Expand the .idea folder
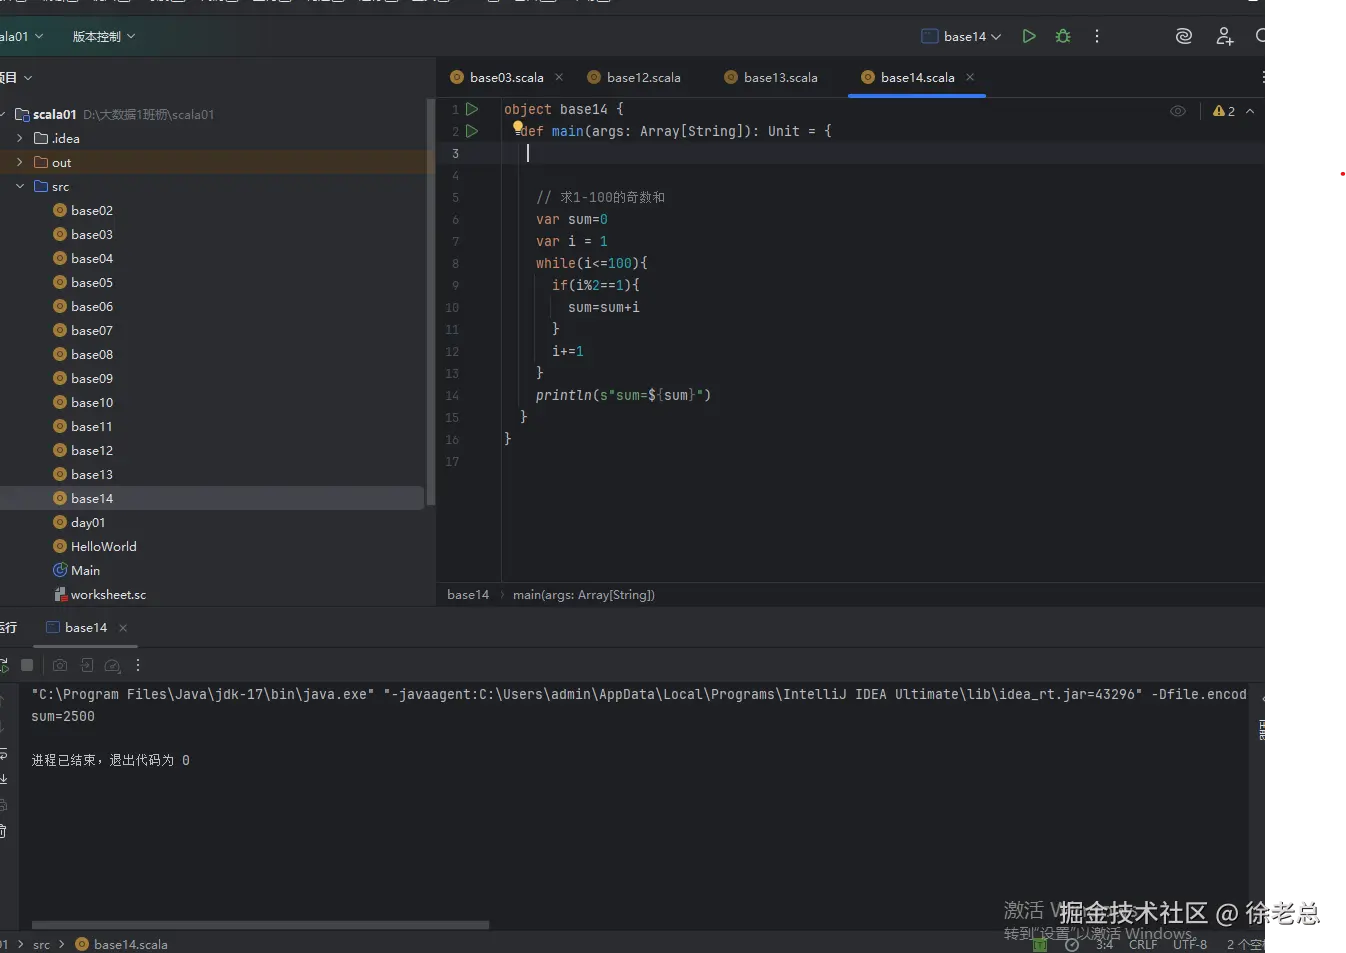This screenshot has height=953, width=1346. [19, 138]
